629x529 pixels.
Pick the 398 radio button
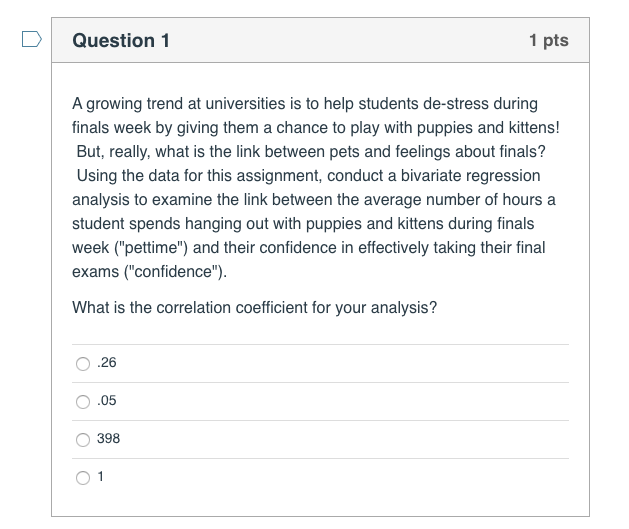pos(83,439)
